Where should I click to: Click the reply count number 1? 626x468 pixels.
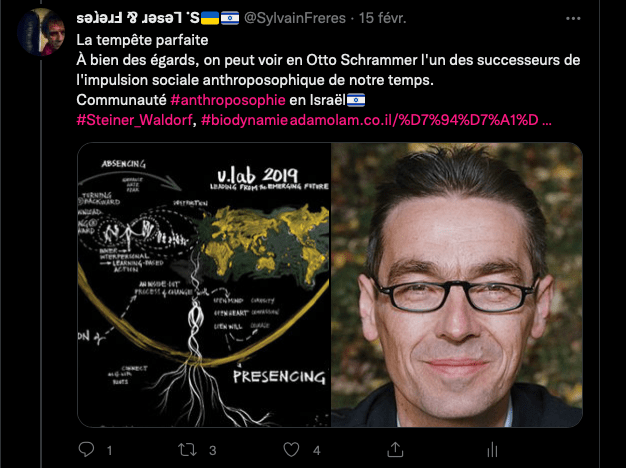(x=109, y=451)
